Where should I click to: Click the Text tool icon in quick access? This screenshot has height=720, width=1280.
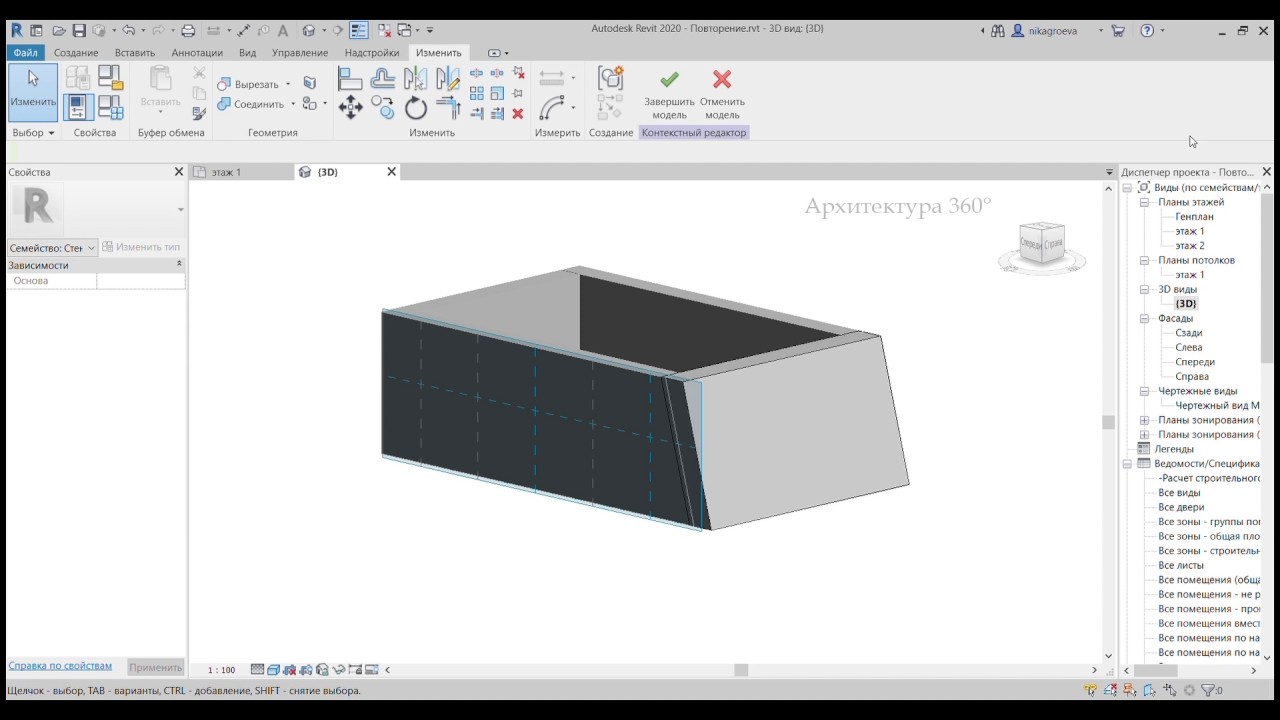click(x=283, y=31)
